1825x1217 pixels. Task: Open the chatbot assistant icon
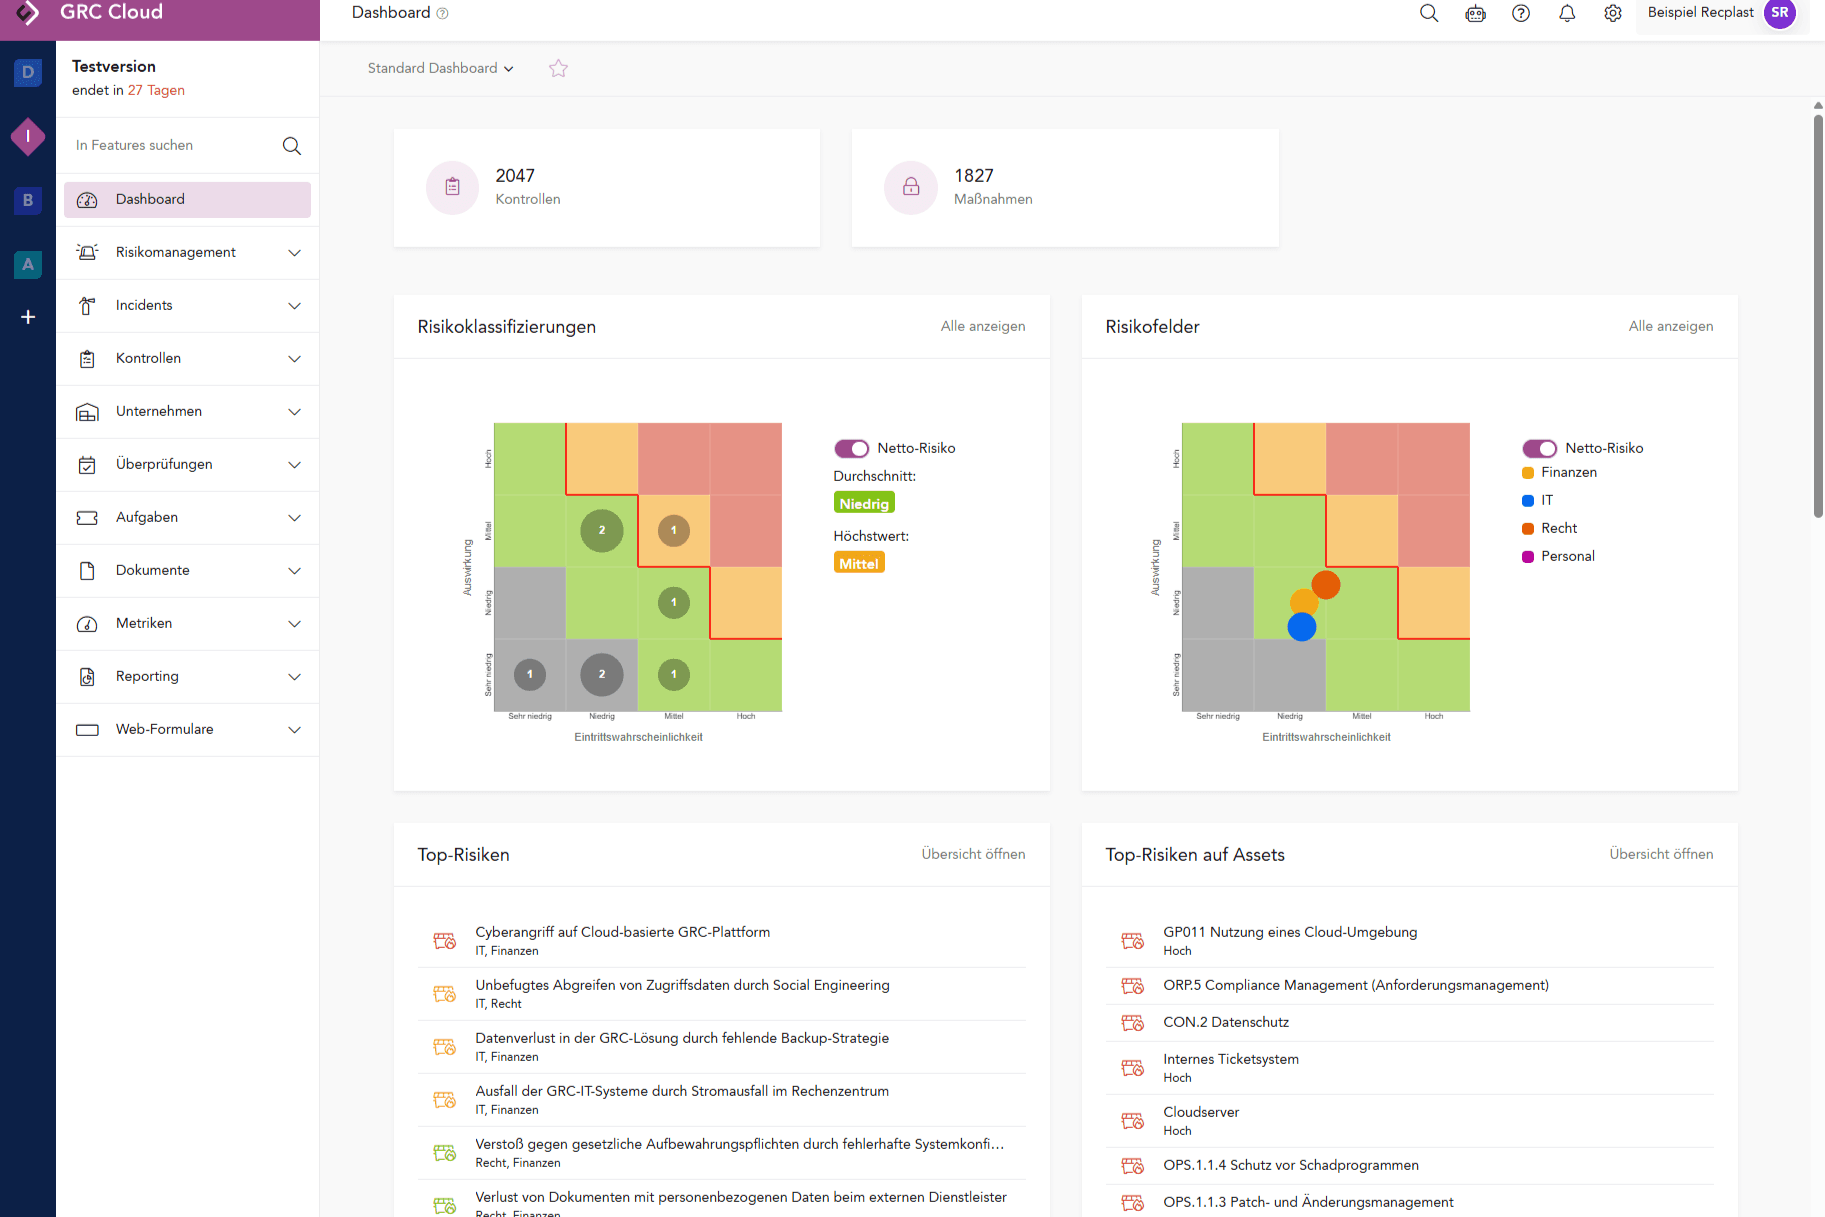pyautogui.click(x=1475, y=13)
